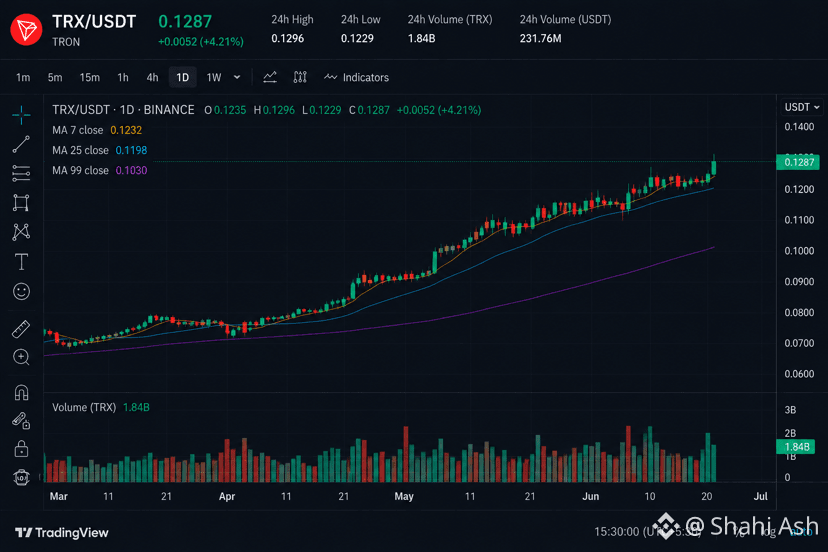This screenshot has width=828, height=552.
Task: Click the May label on time axis
Action: 404,497
